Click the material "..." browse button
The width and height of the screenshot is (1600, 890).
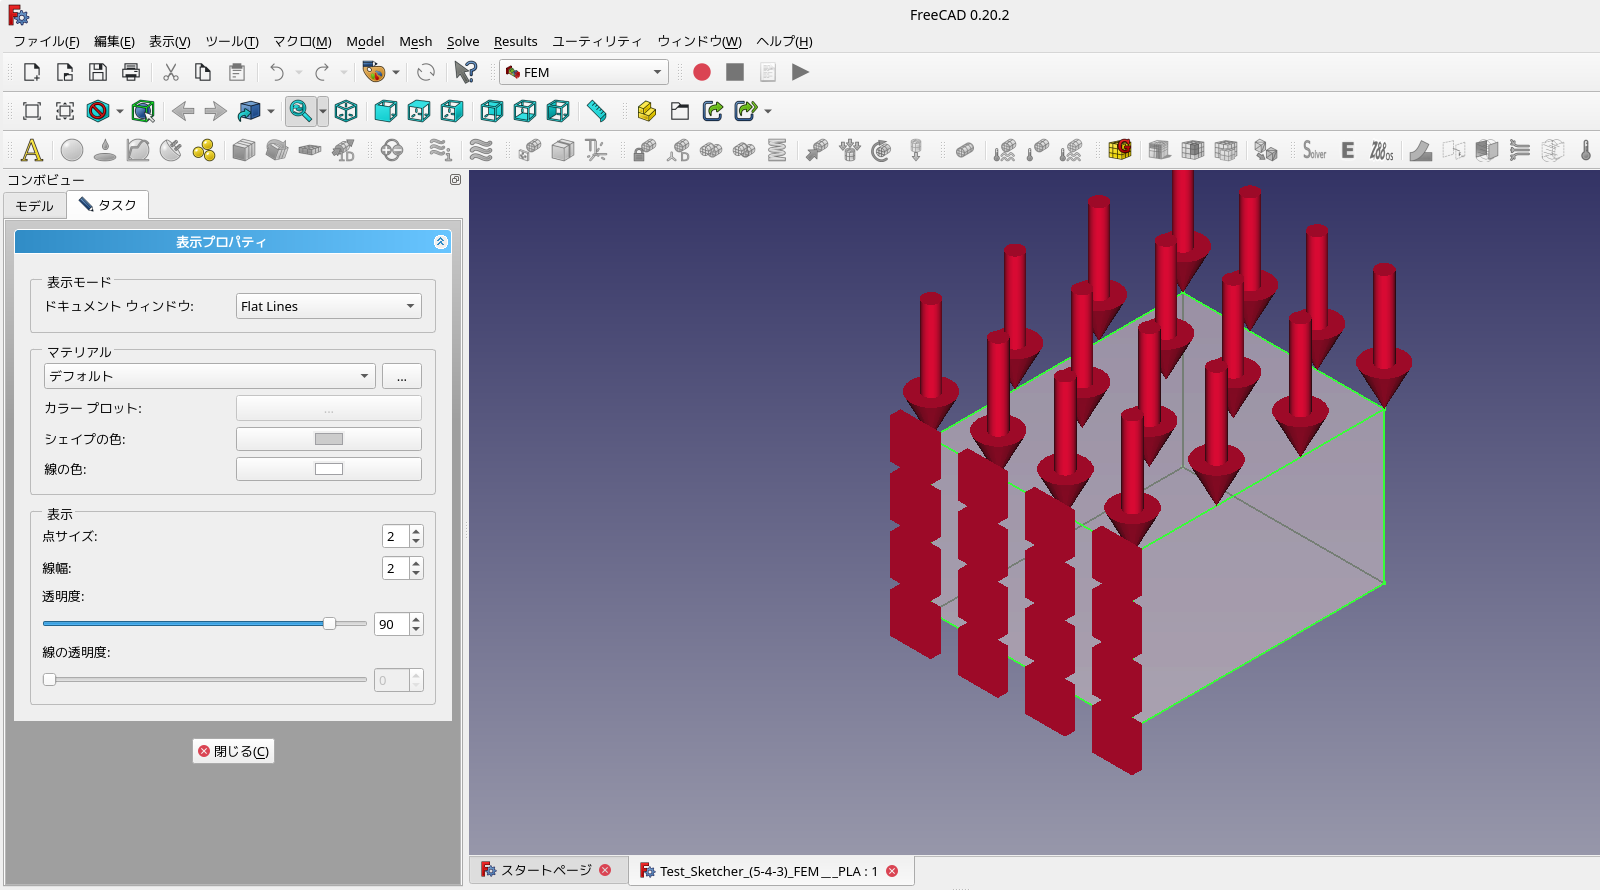click(401, 376)
